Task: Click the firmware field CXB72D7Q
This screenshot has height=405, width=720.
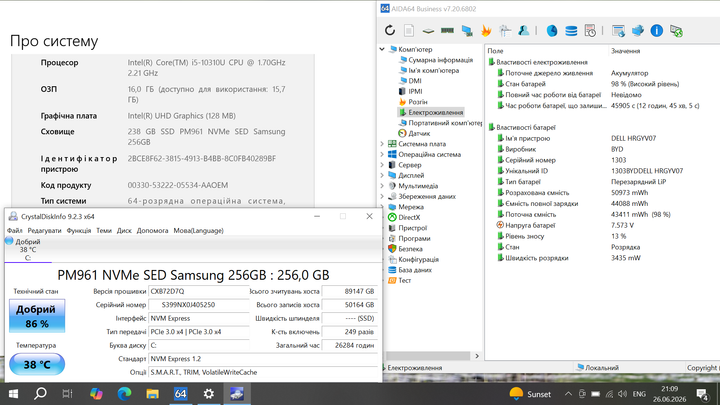Action: [199, 291]
